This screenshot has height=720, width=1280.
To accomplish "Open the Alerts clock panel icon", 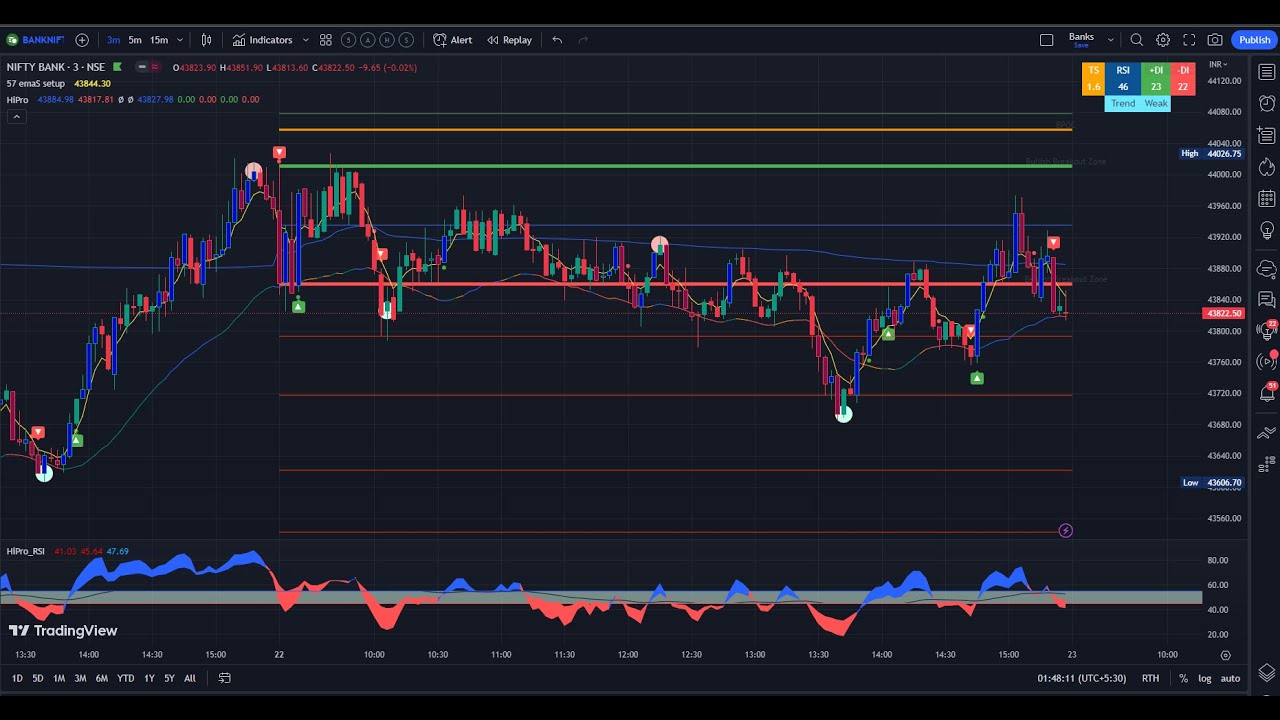I will [x=1266, y=104].
